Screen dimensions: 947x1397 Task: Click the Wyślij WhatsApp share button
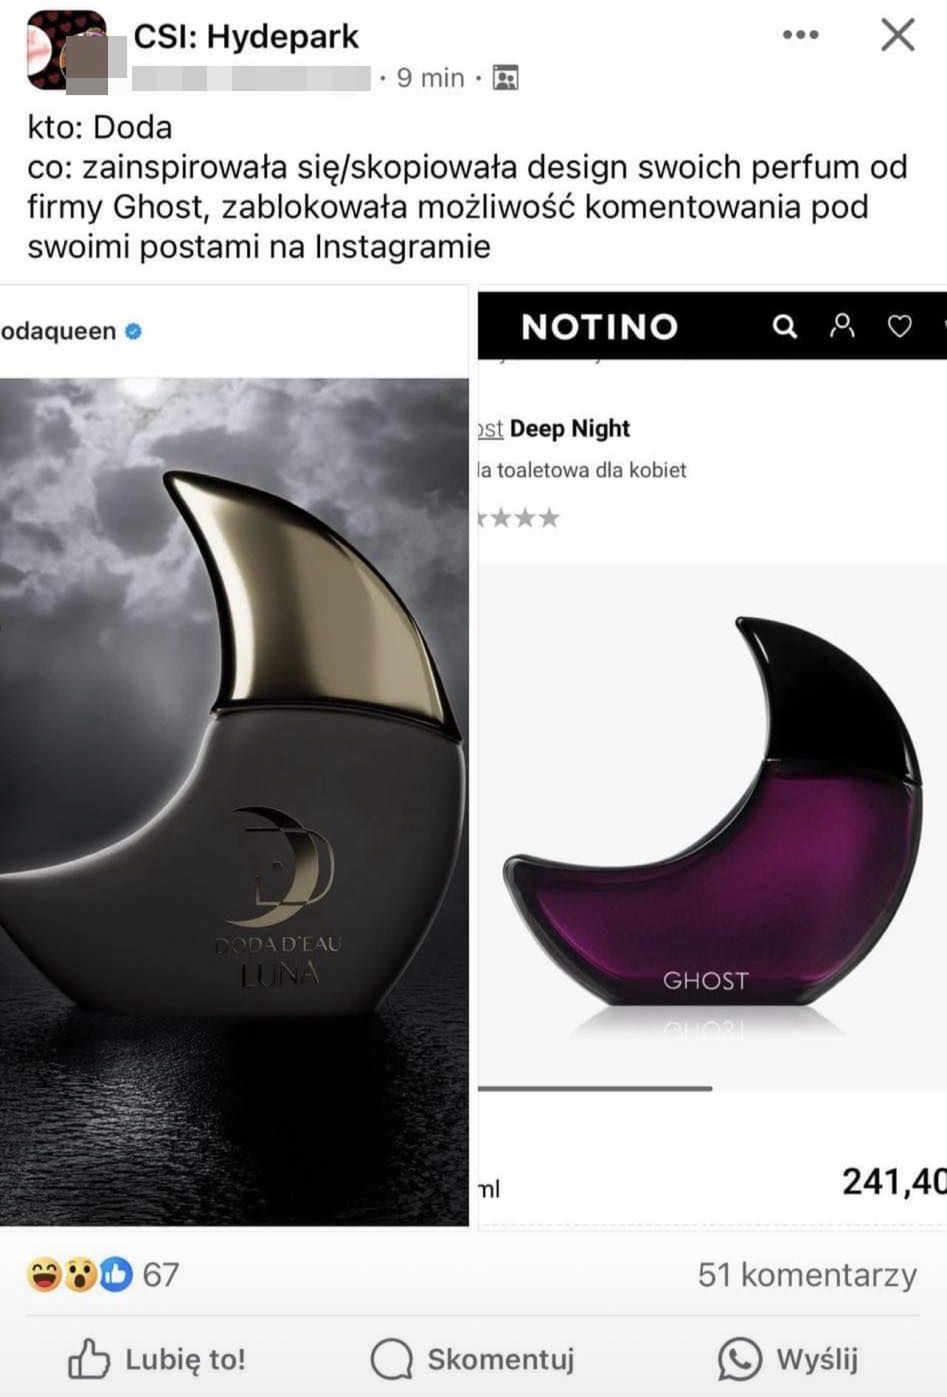click(x=788, y=1359)
